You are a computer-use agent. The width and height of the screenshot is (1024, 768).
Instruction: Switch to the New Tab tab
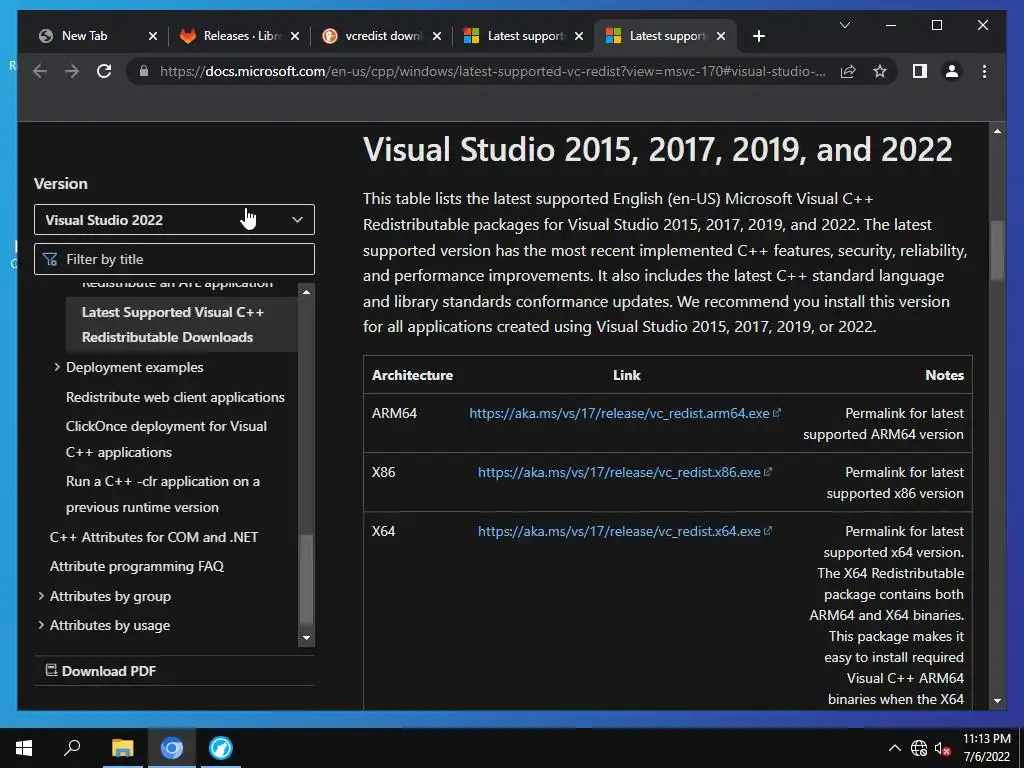(x=84, y=36)
